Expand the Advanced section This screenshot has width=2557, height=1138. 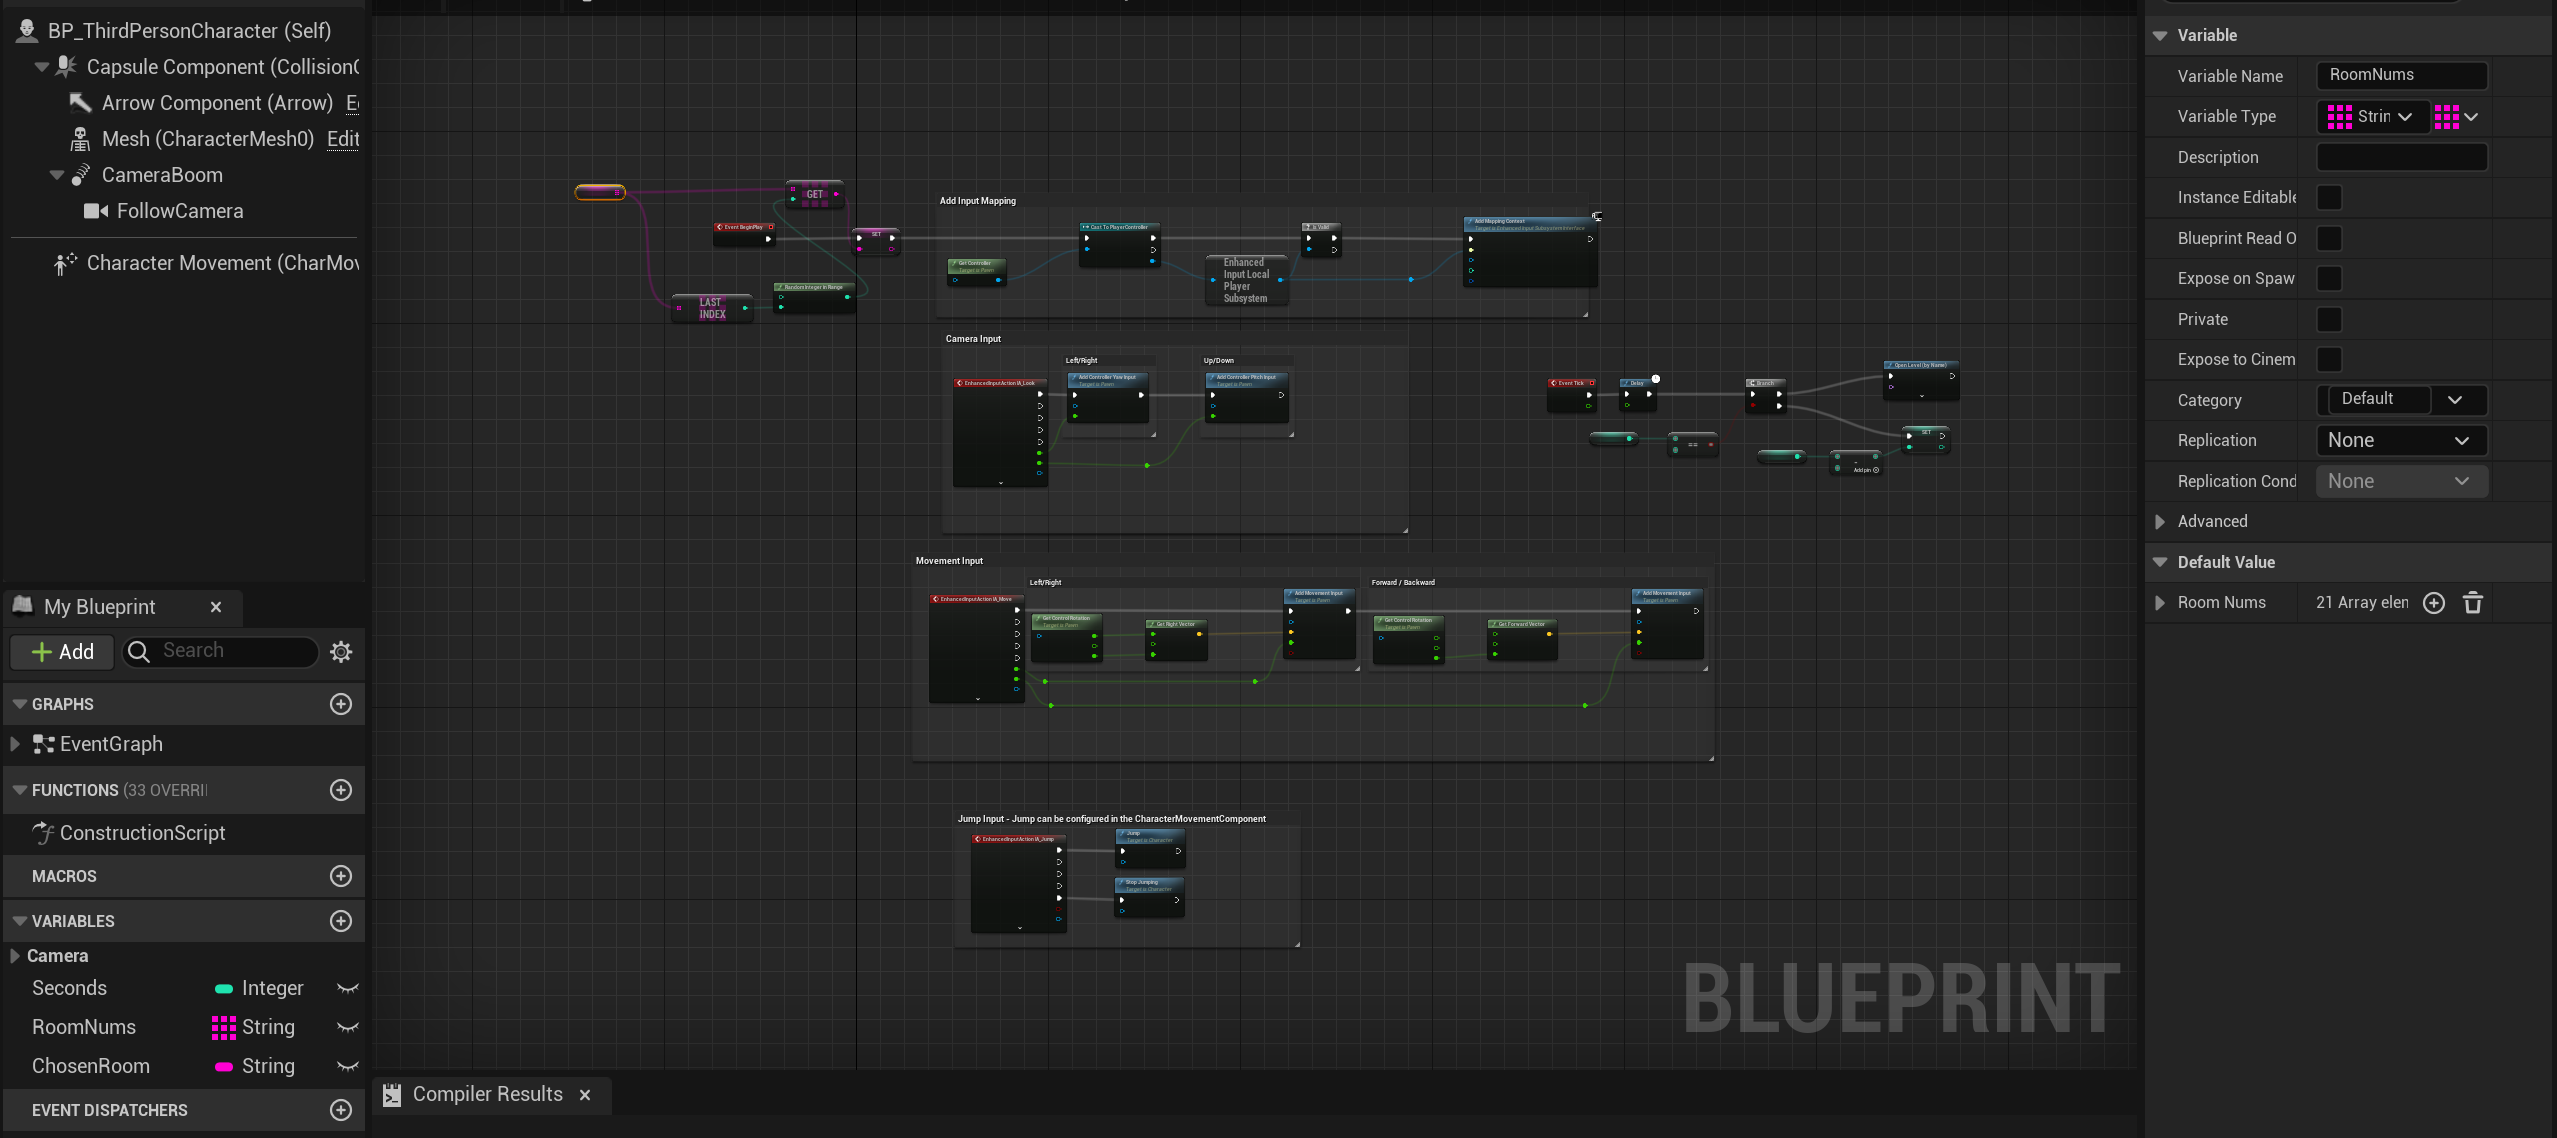(x=2160, y=522)
